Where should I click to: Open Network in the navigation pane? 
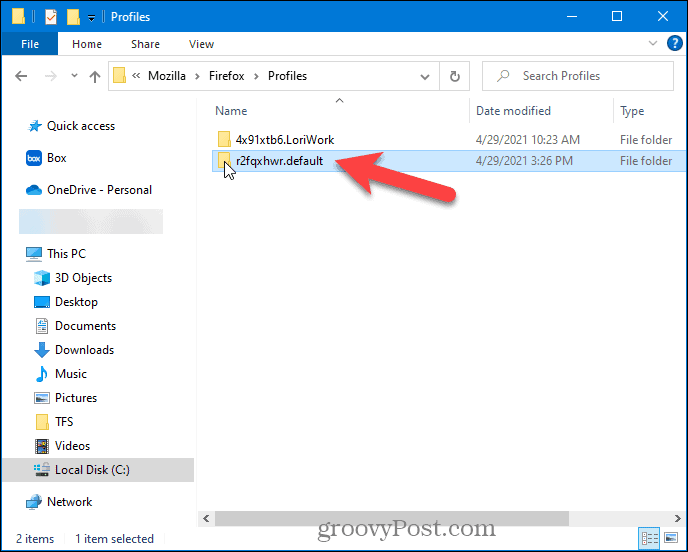(69, 502)
